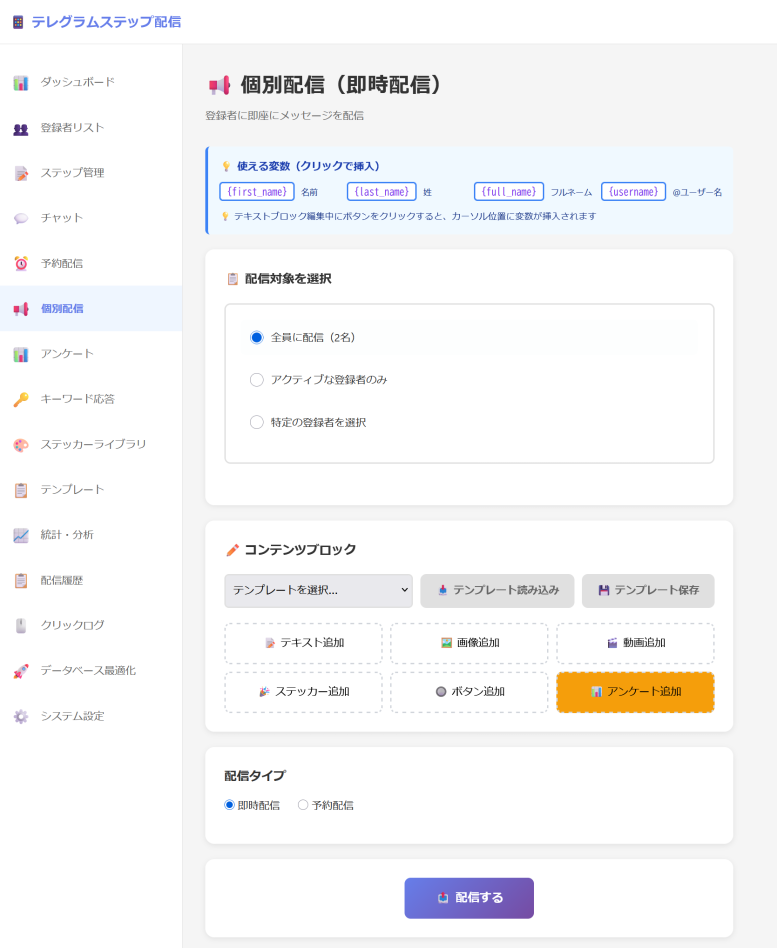
Task: Click the key icon for キーワード応答
Action: [21, 399]
